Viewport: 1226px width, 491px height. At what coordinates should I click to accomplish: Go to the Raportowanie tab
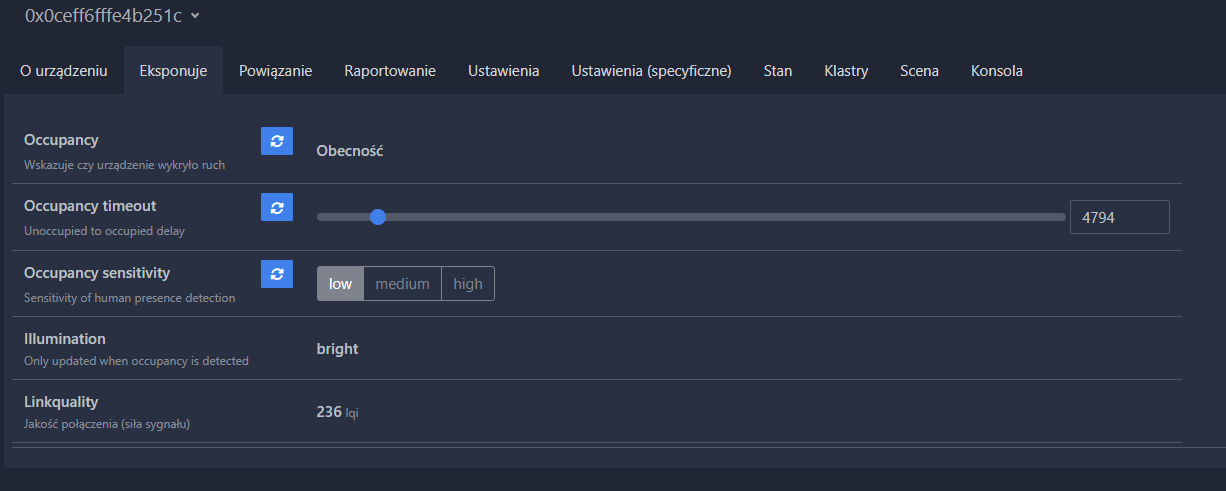(x=390, y=71)
